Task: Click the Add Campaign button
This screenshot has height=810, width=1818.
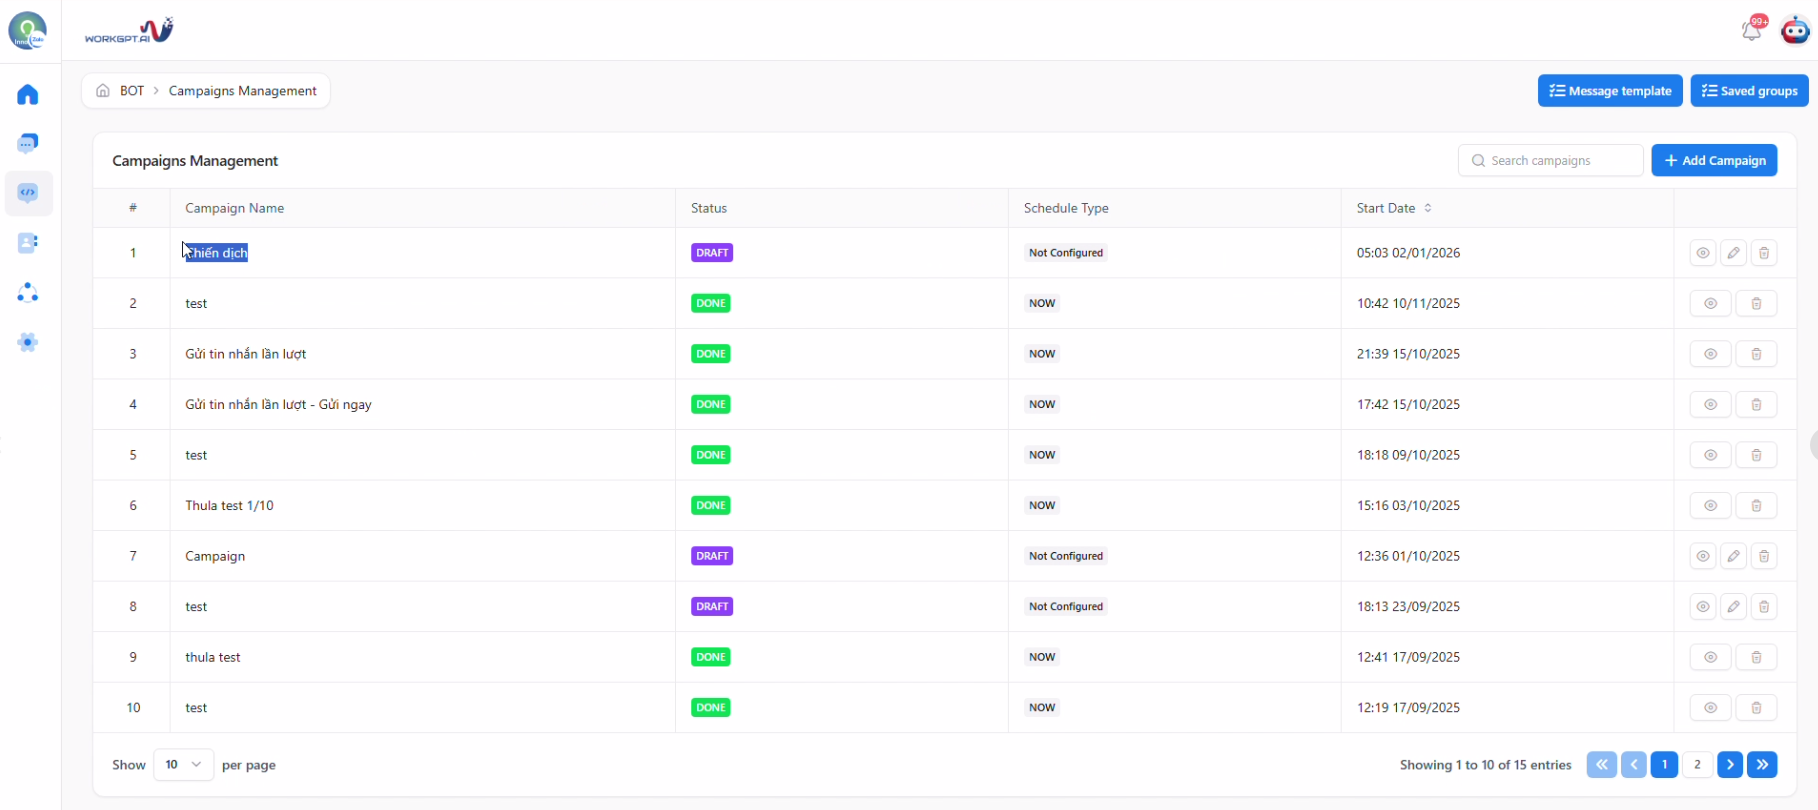Action: 1714,161
